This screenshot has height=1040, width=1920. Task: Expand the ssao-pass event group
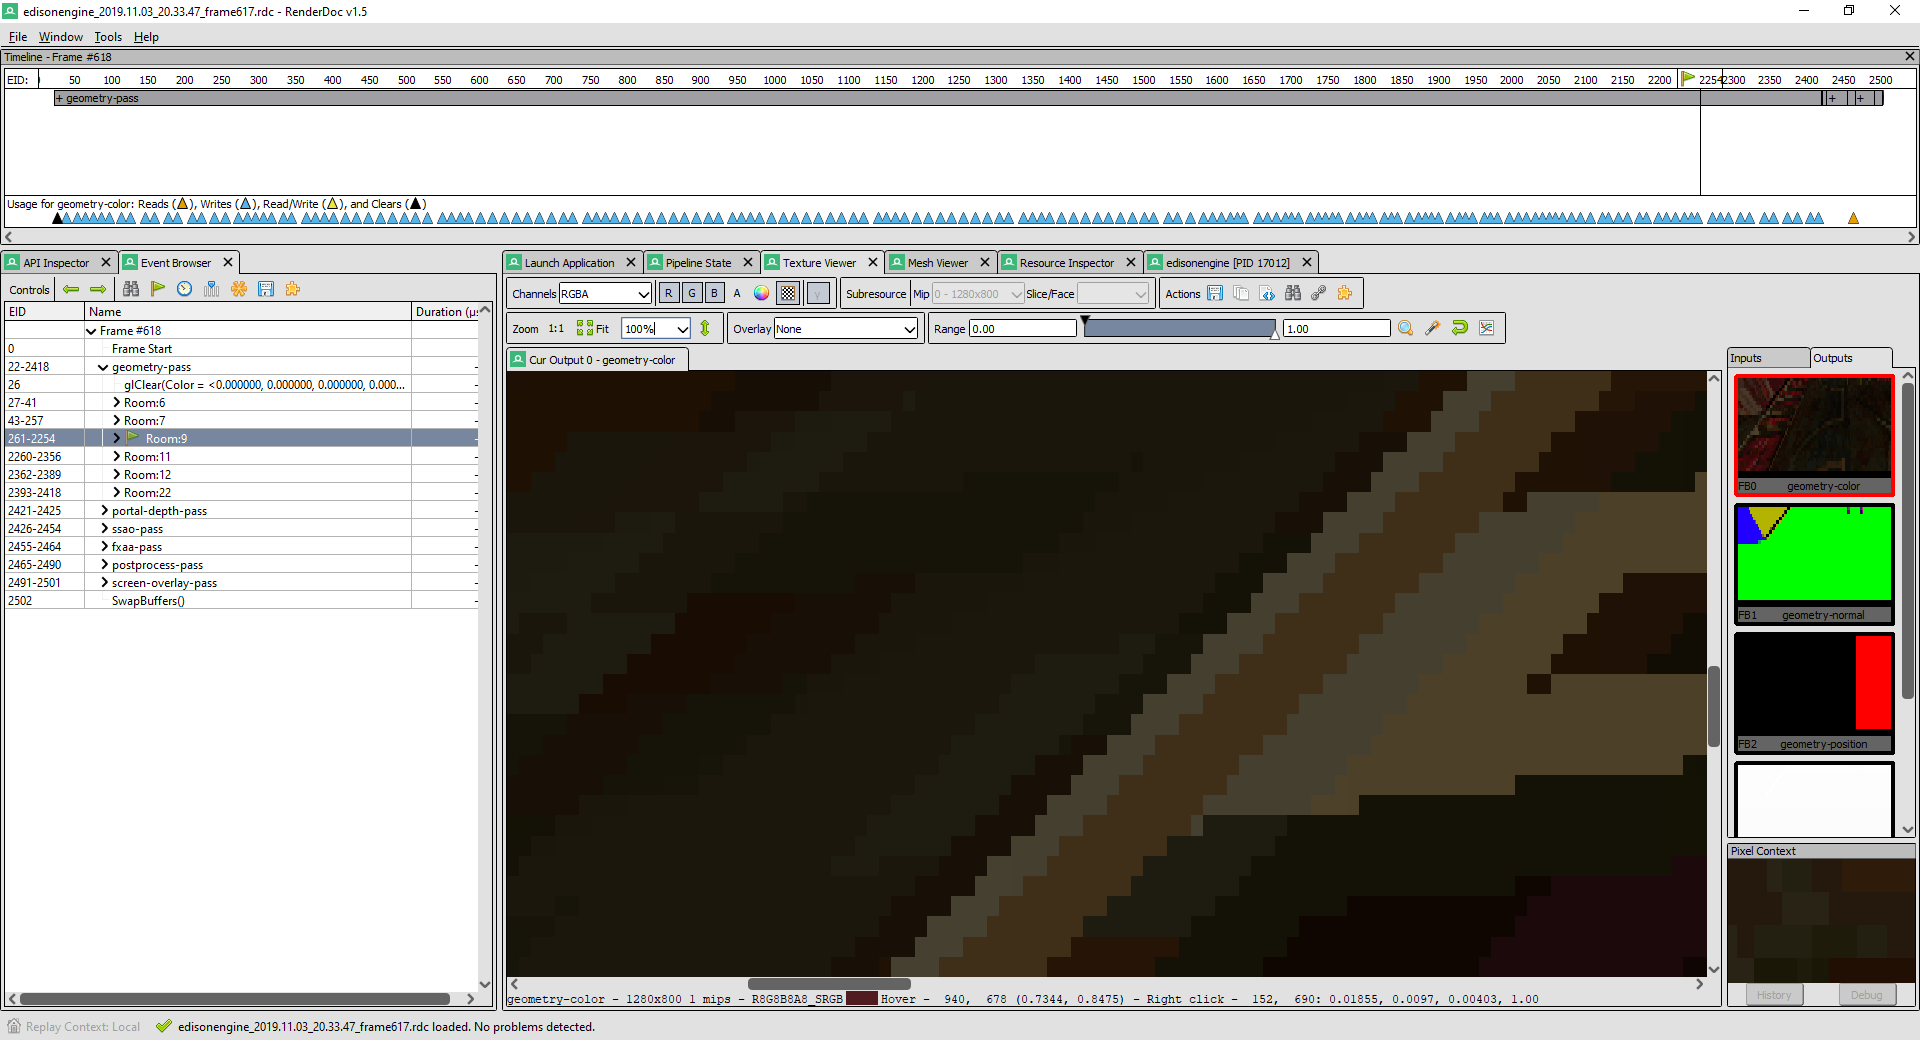coord(105,529)
